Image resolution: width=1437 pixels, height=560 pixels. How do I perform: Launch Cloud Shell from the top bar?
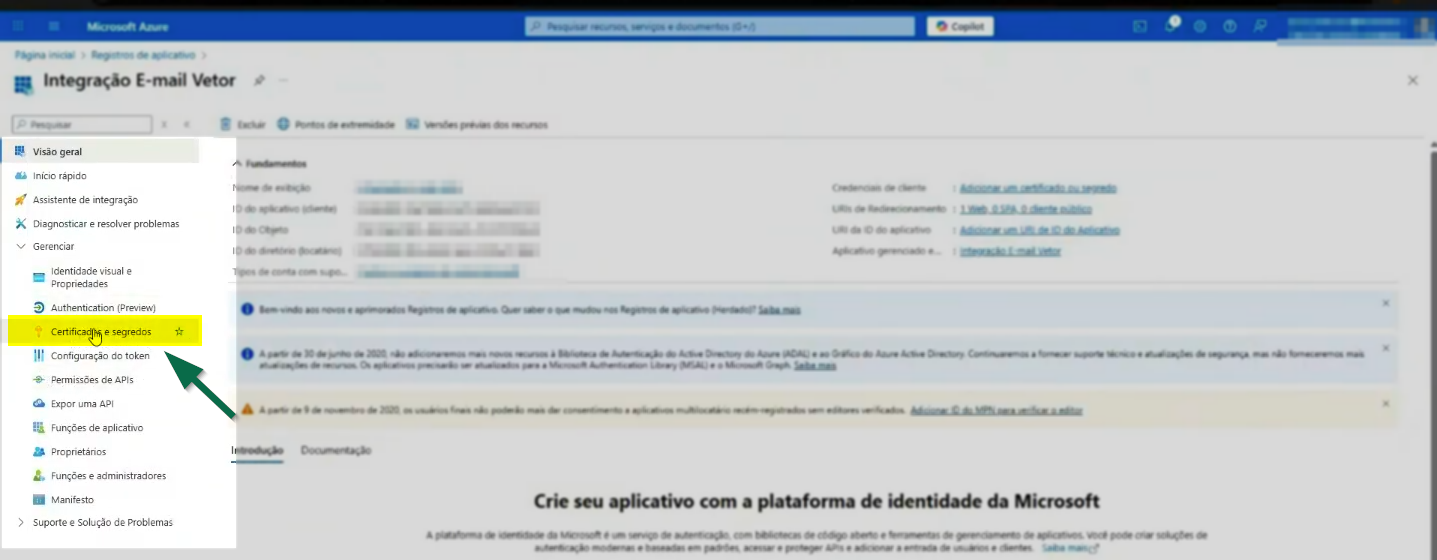coord(1140,26)
